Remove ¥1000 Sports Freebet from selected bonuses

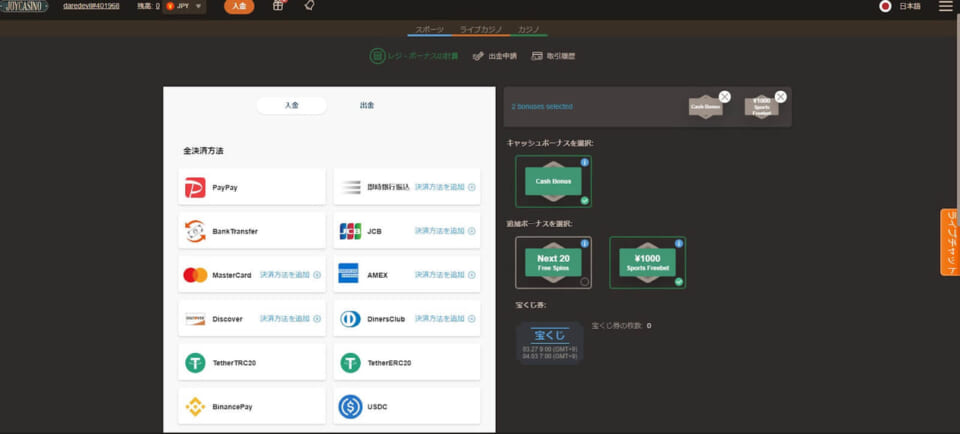(781, 97)
